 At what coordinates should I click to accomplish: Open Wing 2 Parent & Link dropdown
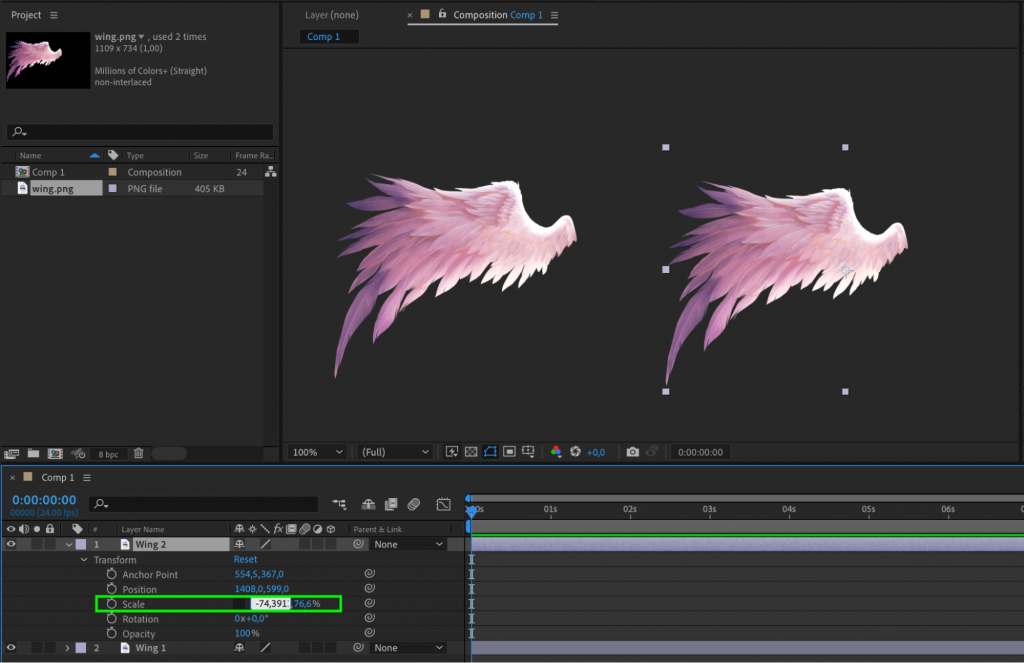coord(408,544)
